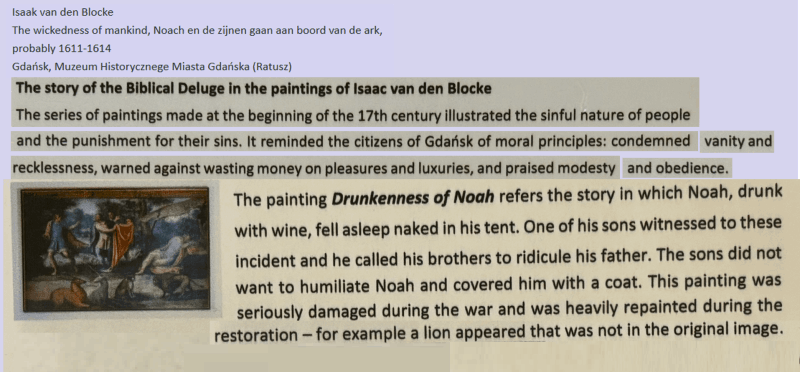Click the Drunkenness of Noah painting thumbnail
800x372 pixels.
(x=115, y=249)
